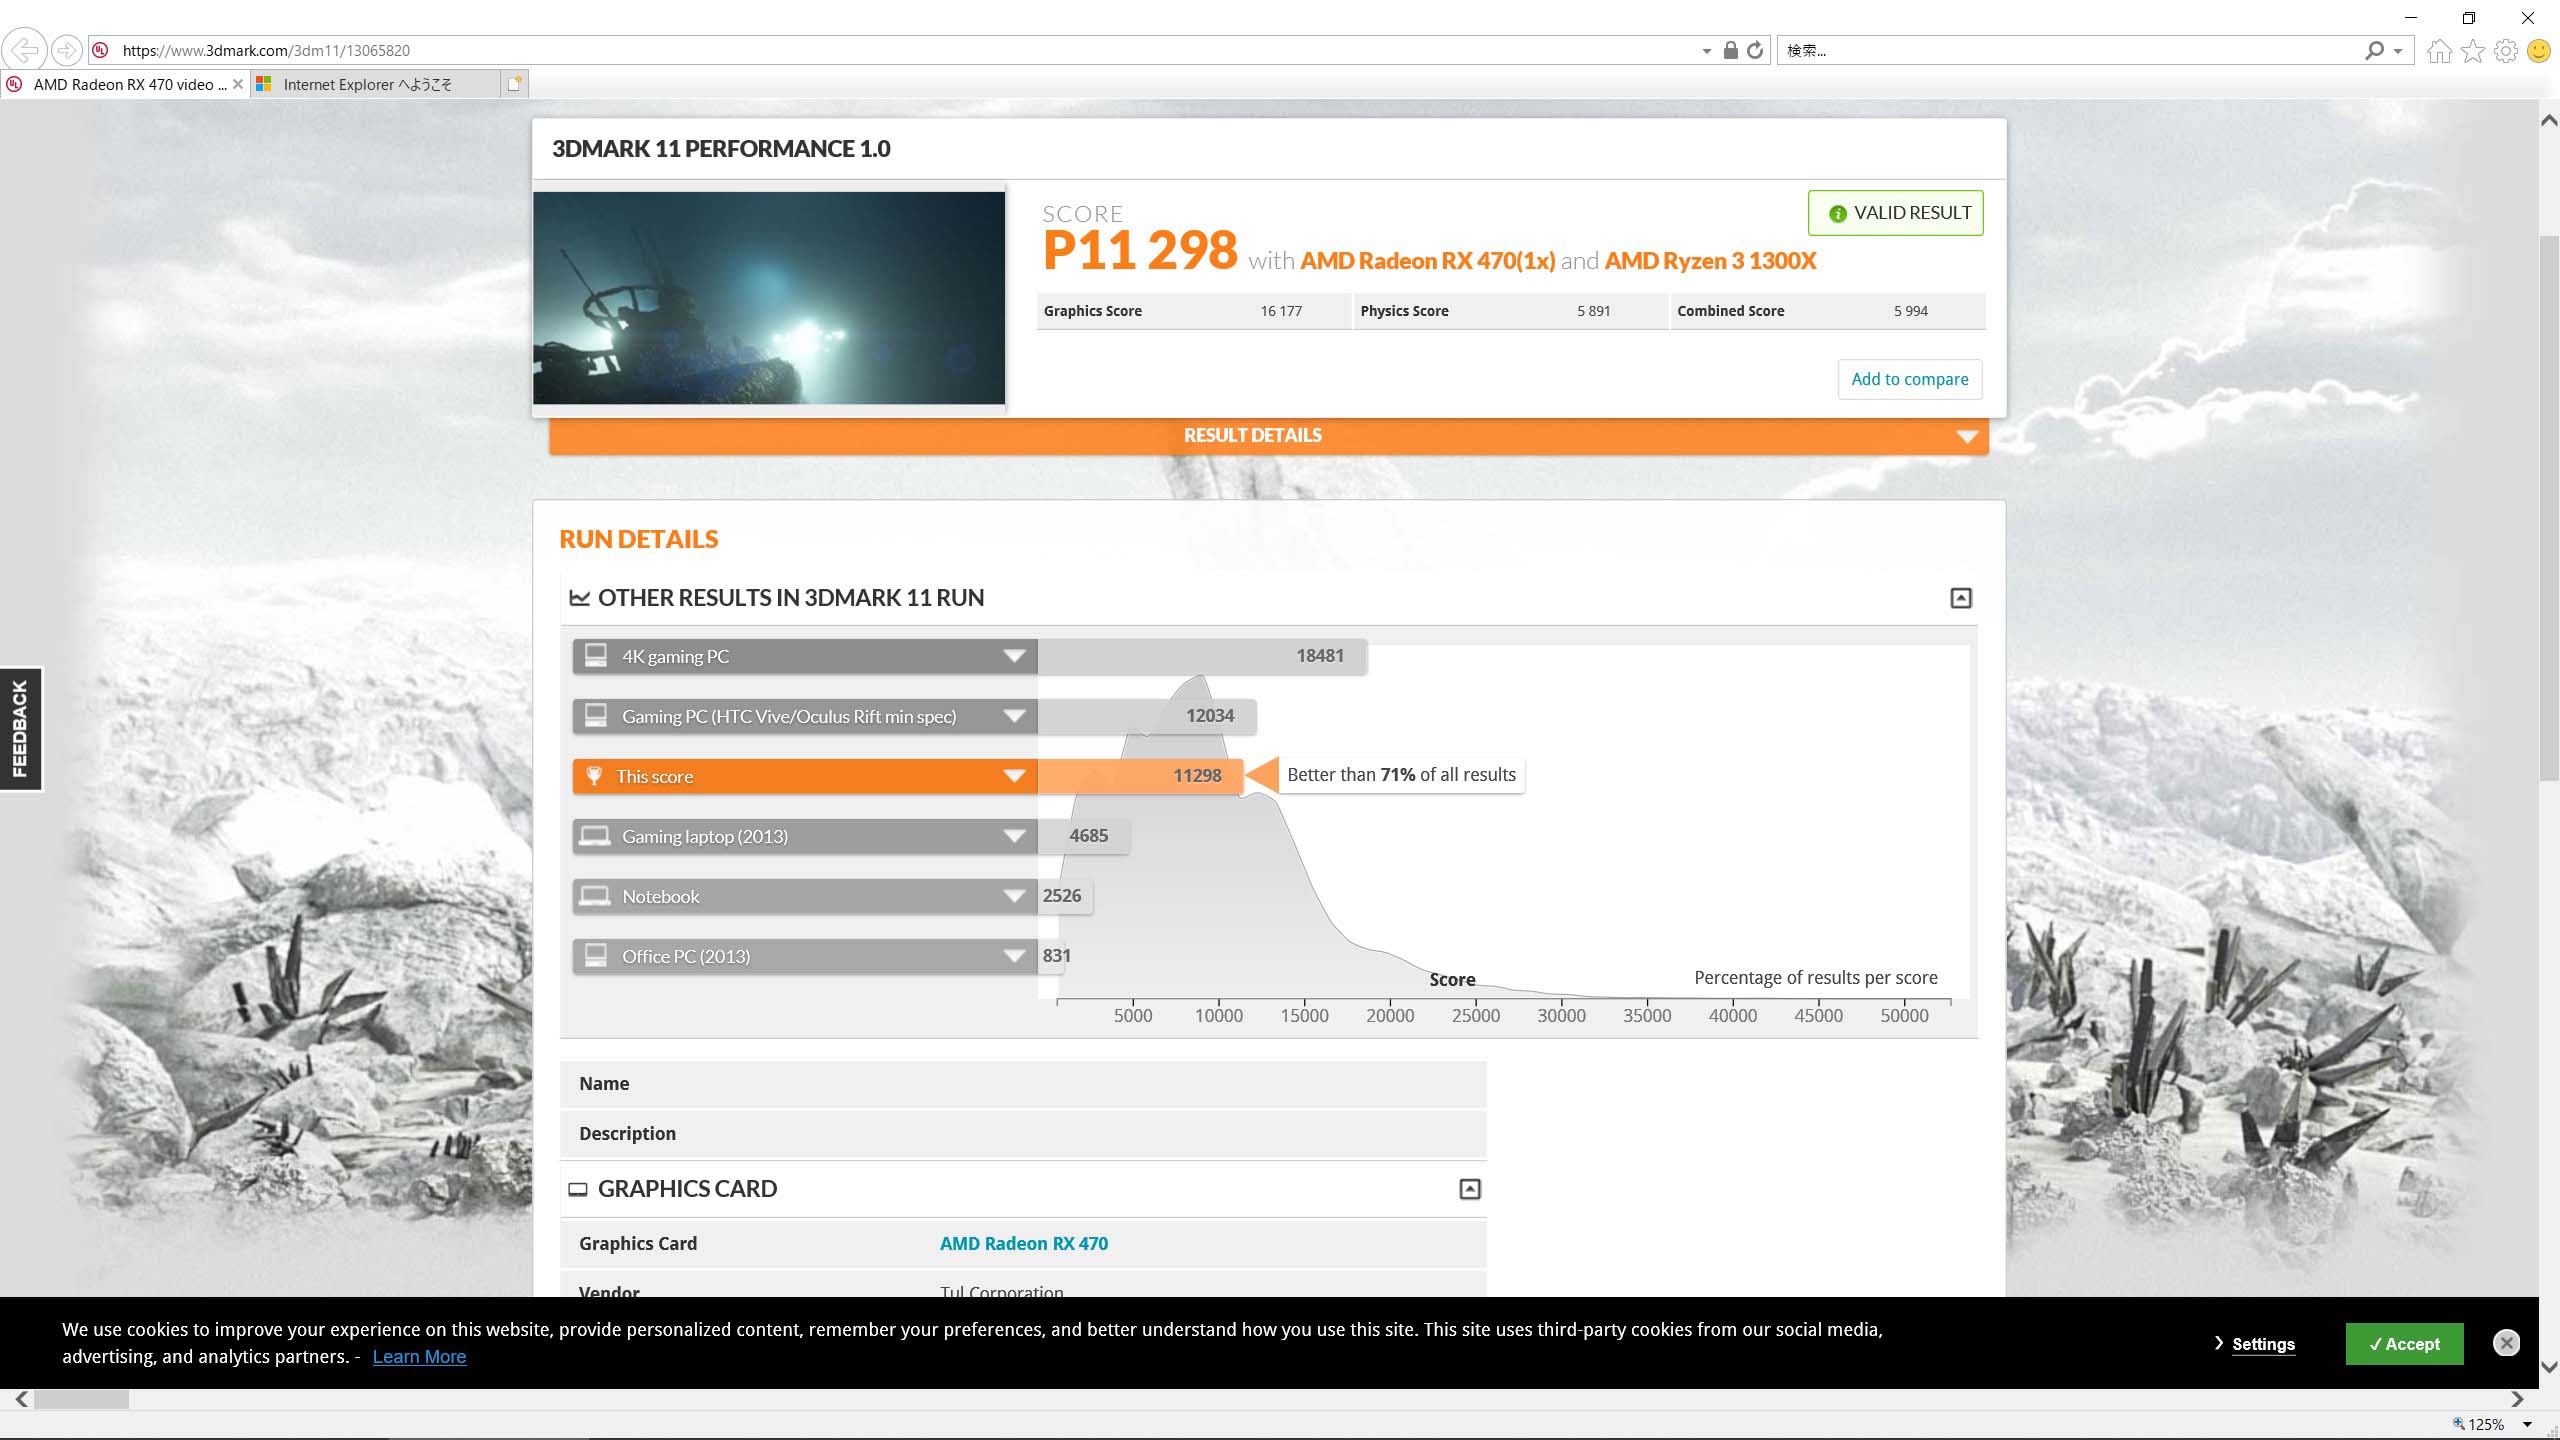Click the Graphics Card section card icon
This screenshot has width=2560, height=1440.
click(x=578, y=1189)
